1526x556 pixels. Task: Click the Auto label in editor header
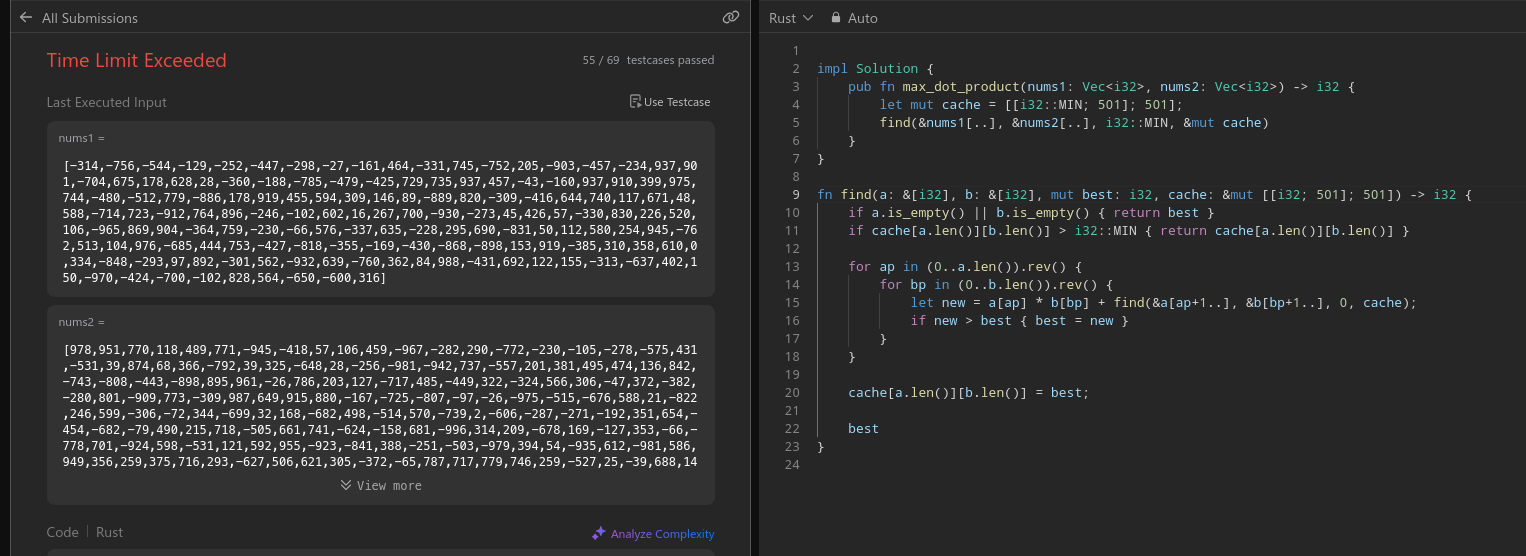[863, 18]
